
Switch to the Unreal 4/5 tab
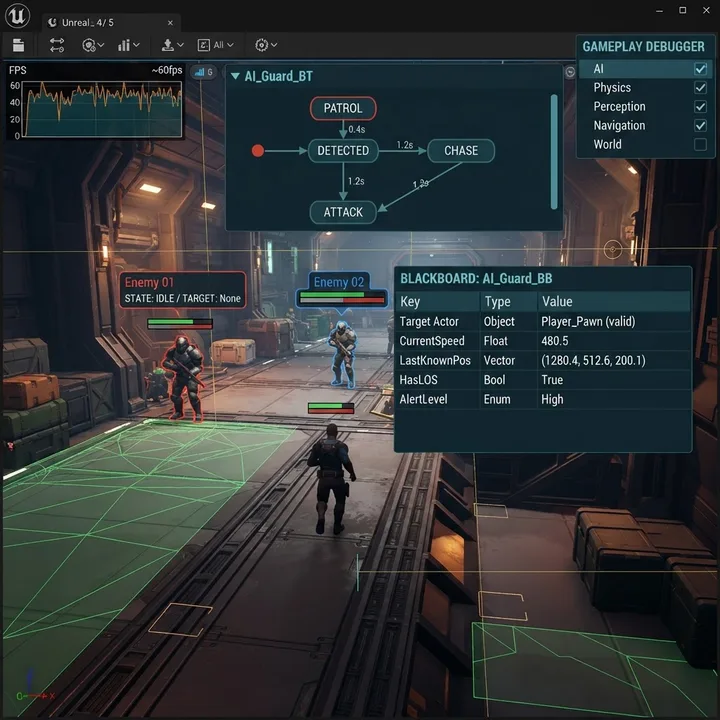(x=111, y=22)
